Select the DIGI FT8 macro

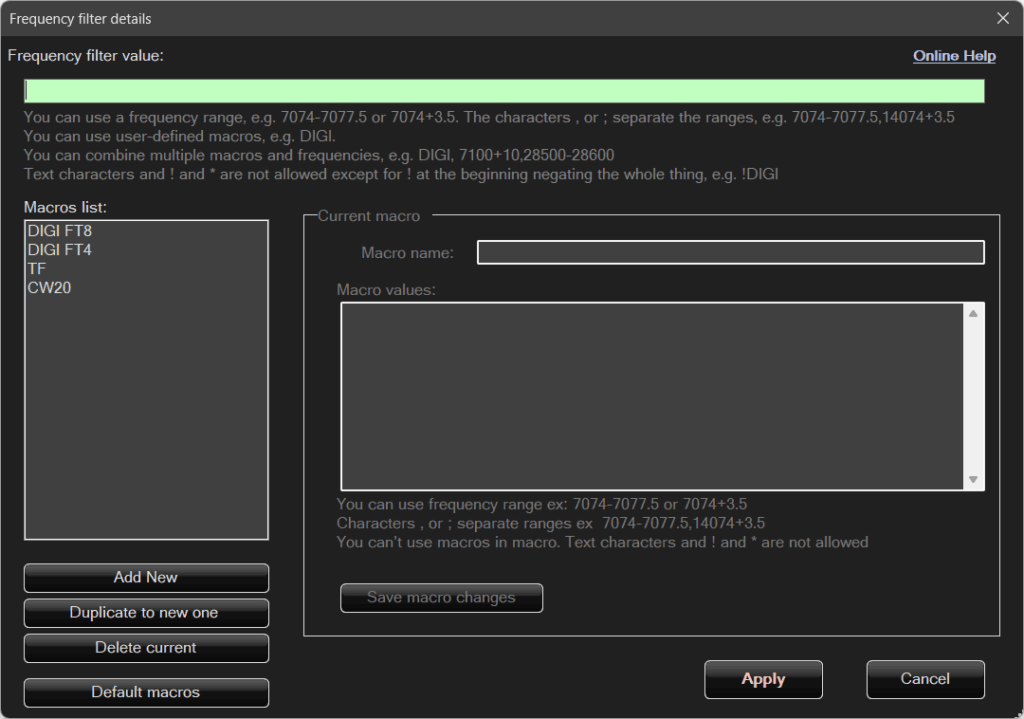[x=60, y=231]
